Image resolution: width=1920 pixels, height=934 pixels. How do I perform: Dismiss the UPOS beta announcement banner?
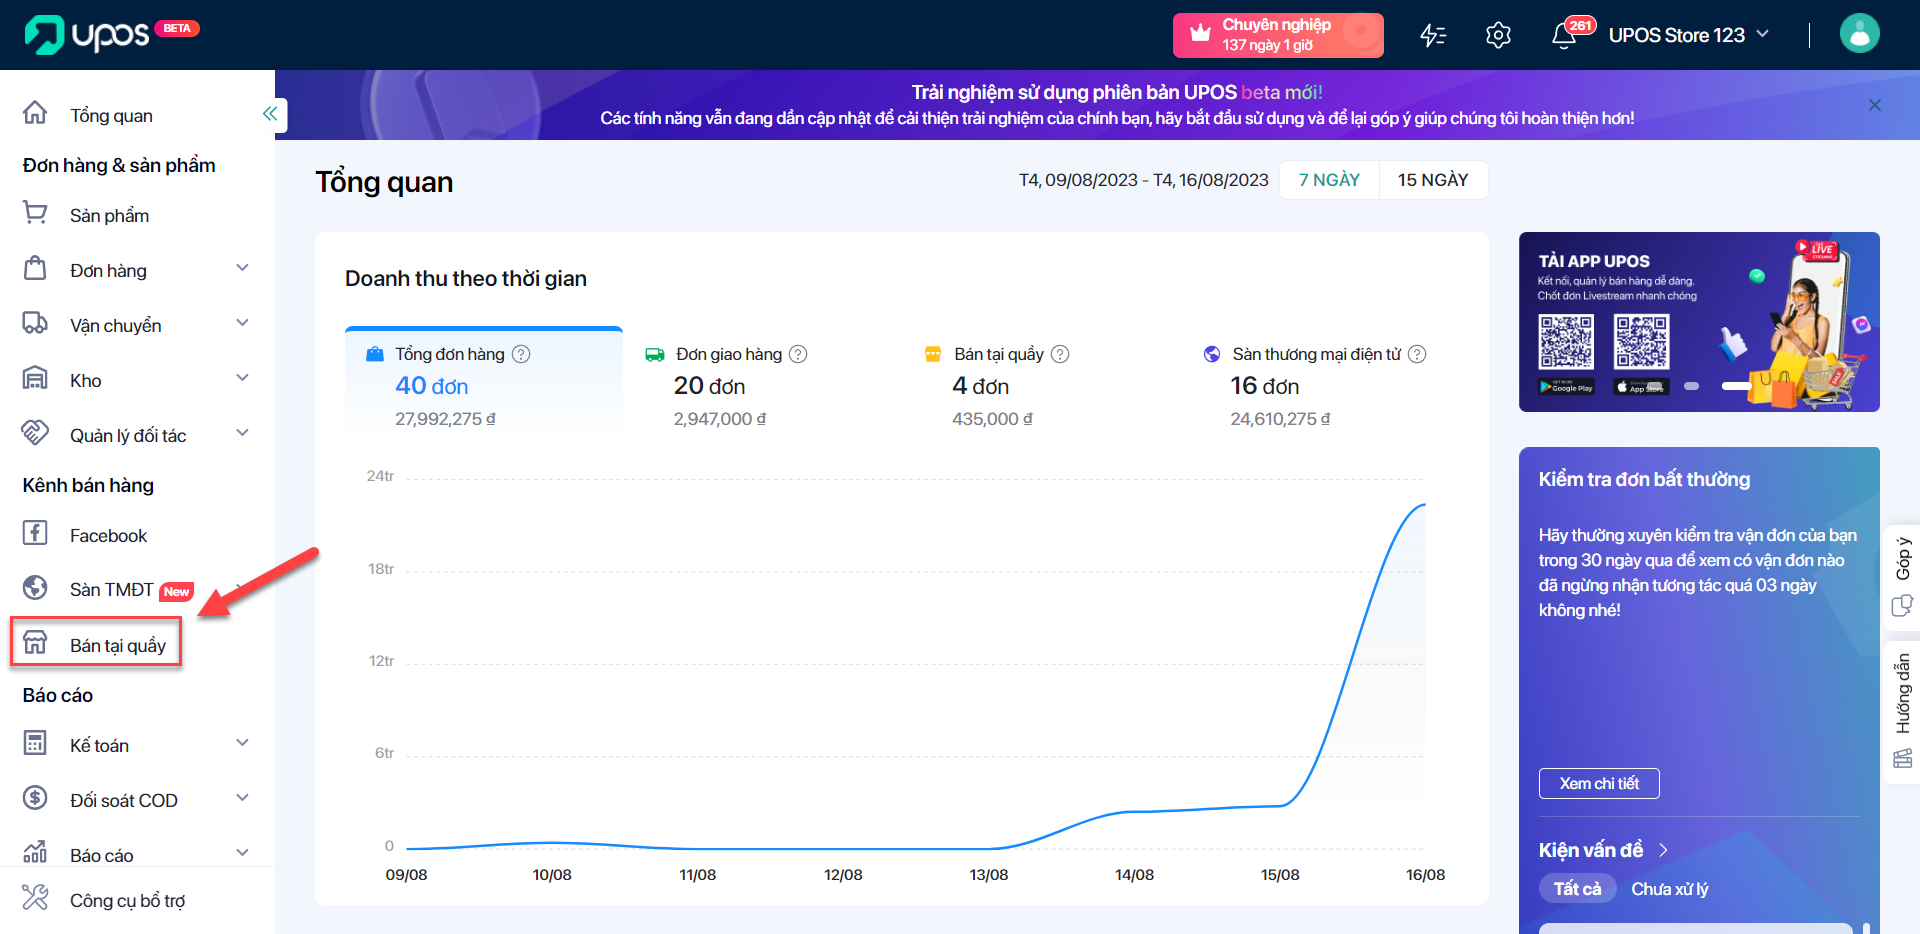[x=1874, y=105]
